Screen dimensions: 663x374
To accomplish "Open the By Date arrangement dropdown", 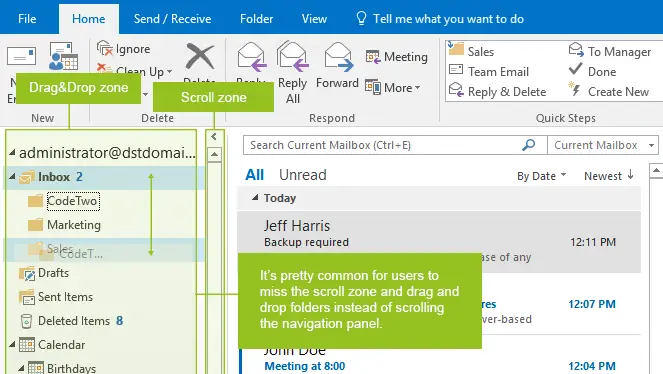I will tap(541, 175).
